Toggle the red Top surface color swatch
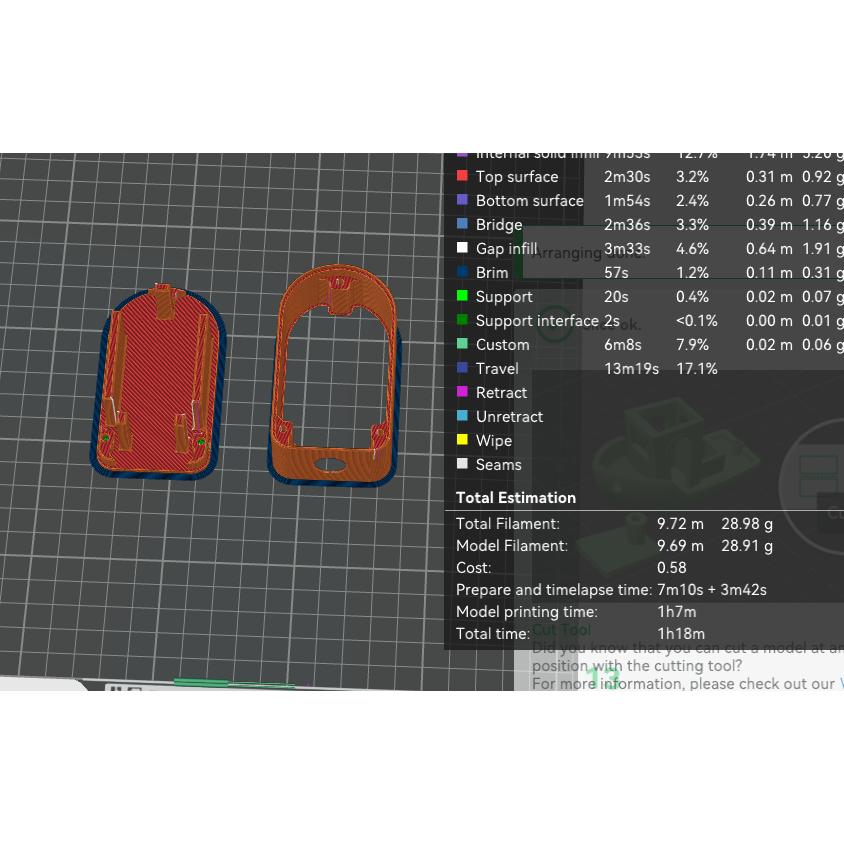 [x=462, y=175]
